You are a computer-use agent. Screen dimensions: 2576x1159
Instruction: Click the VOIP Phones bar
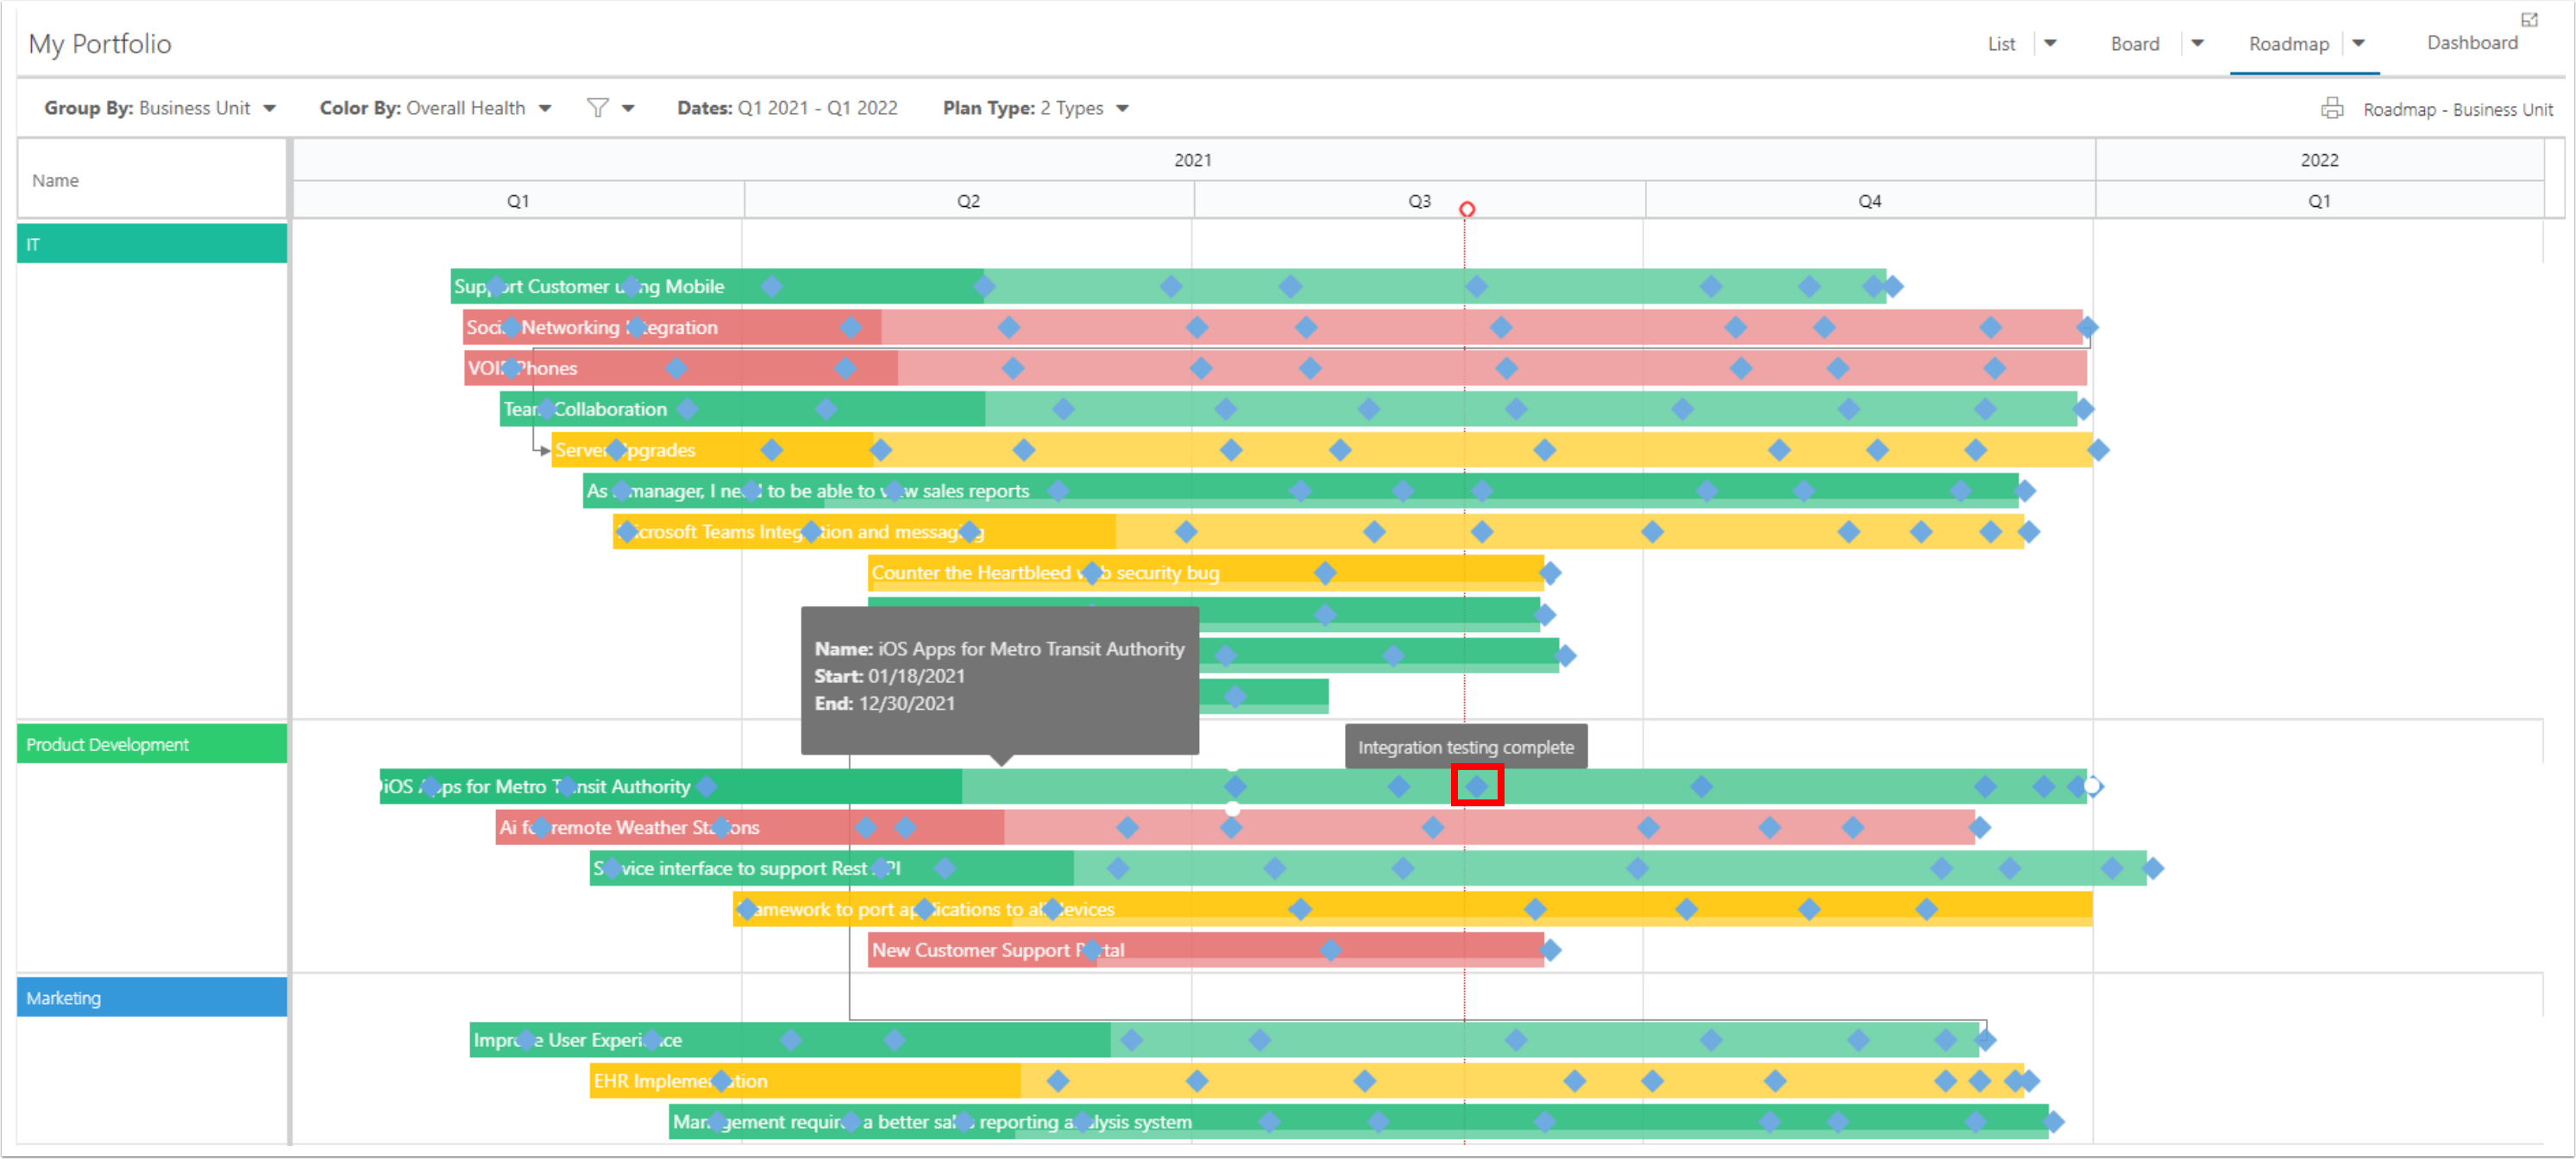pos(1276,368)
